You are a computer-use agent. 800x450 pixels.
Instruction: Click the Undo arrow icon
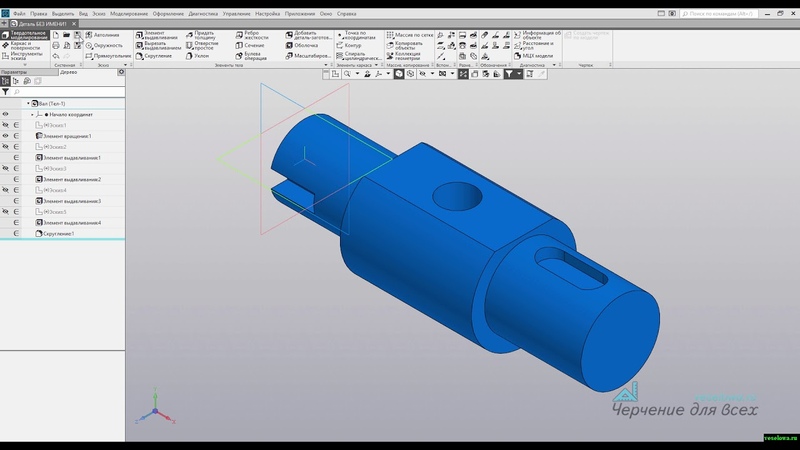pos(56,56)
